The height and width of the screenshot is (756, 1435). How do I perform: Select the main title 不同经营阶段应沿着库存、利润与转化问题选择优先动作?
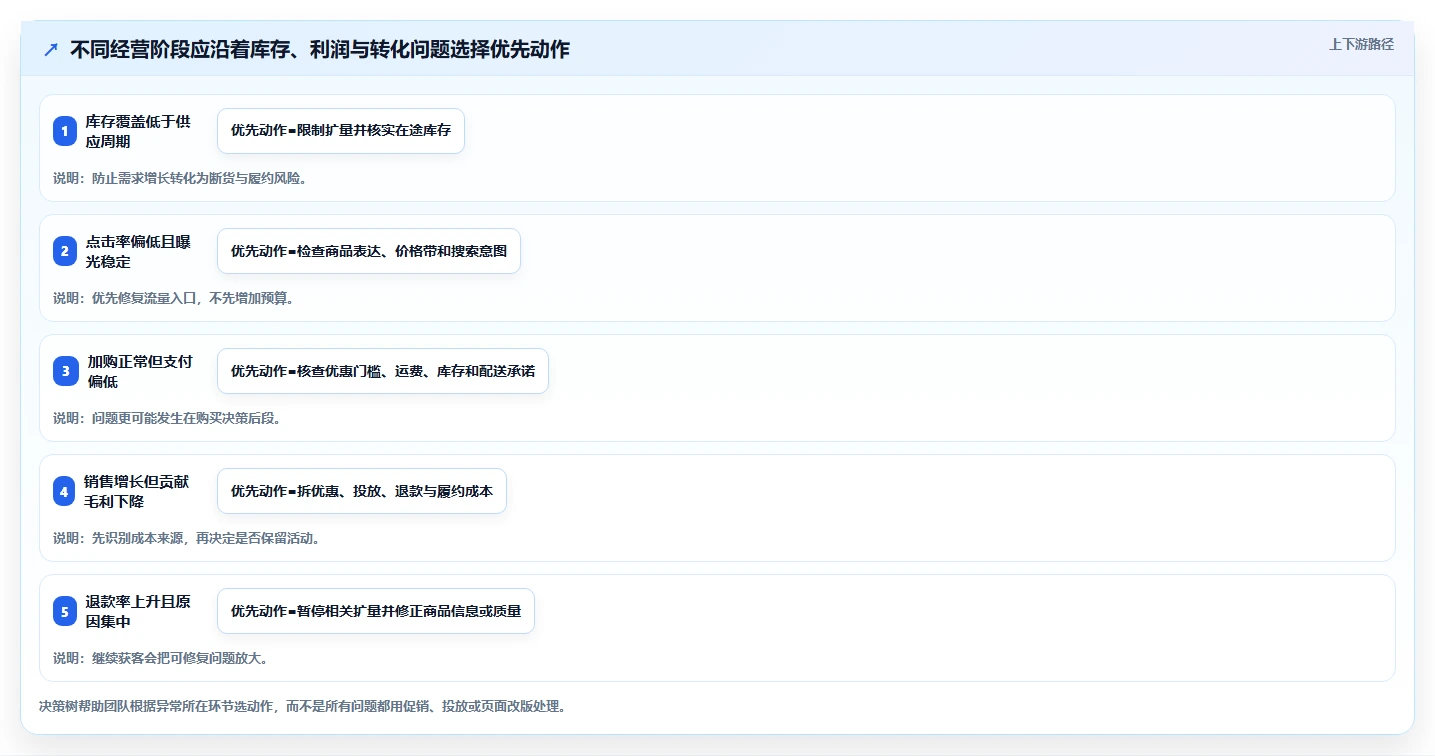pos(320,49)
